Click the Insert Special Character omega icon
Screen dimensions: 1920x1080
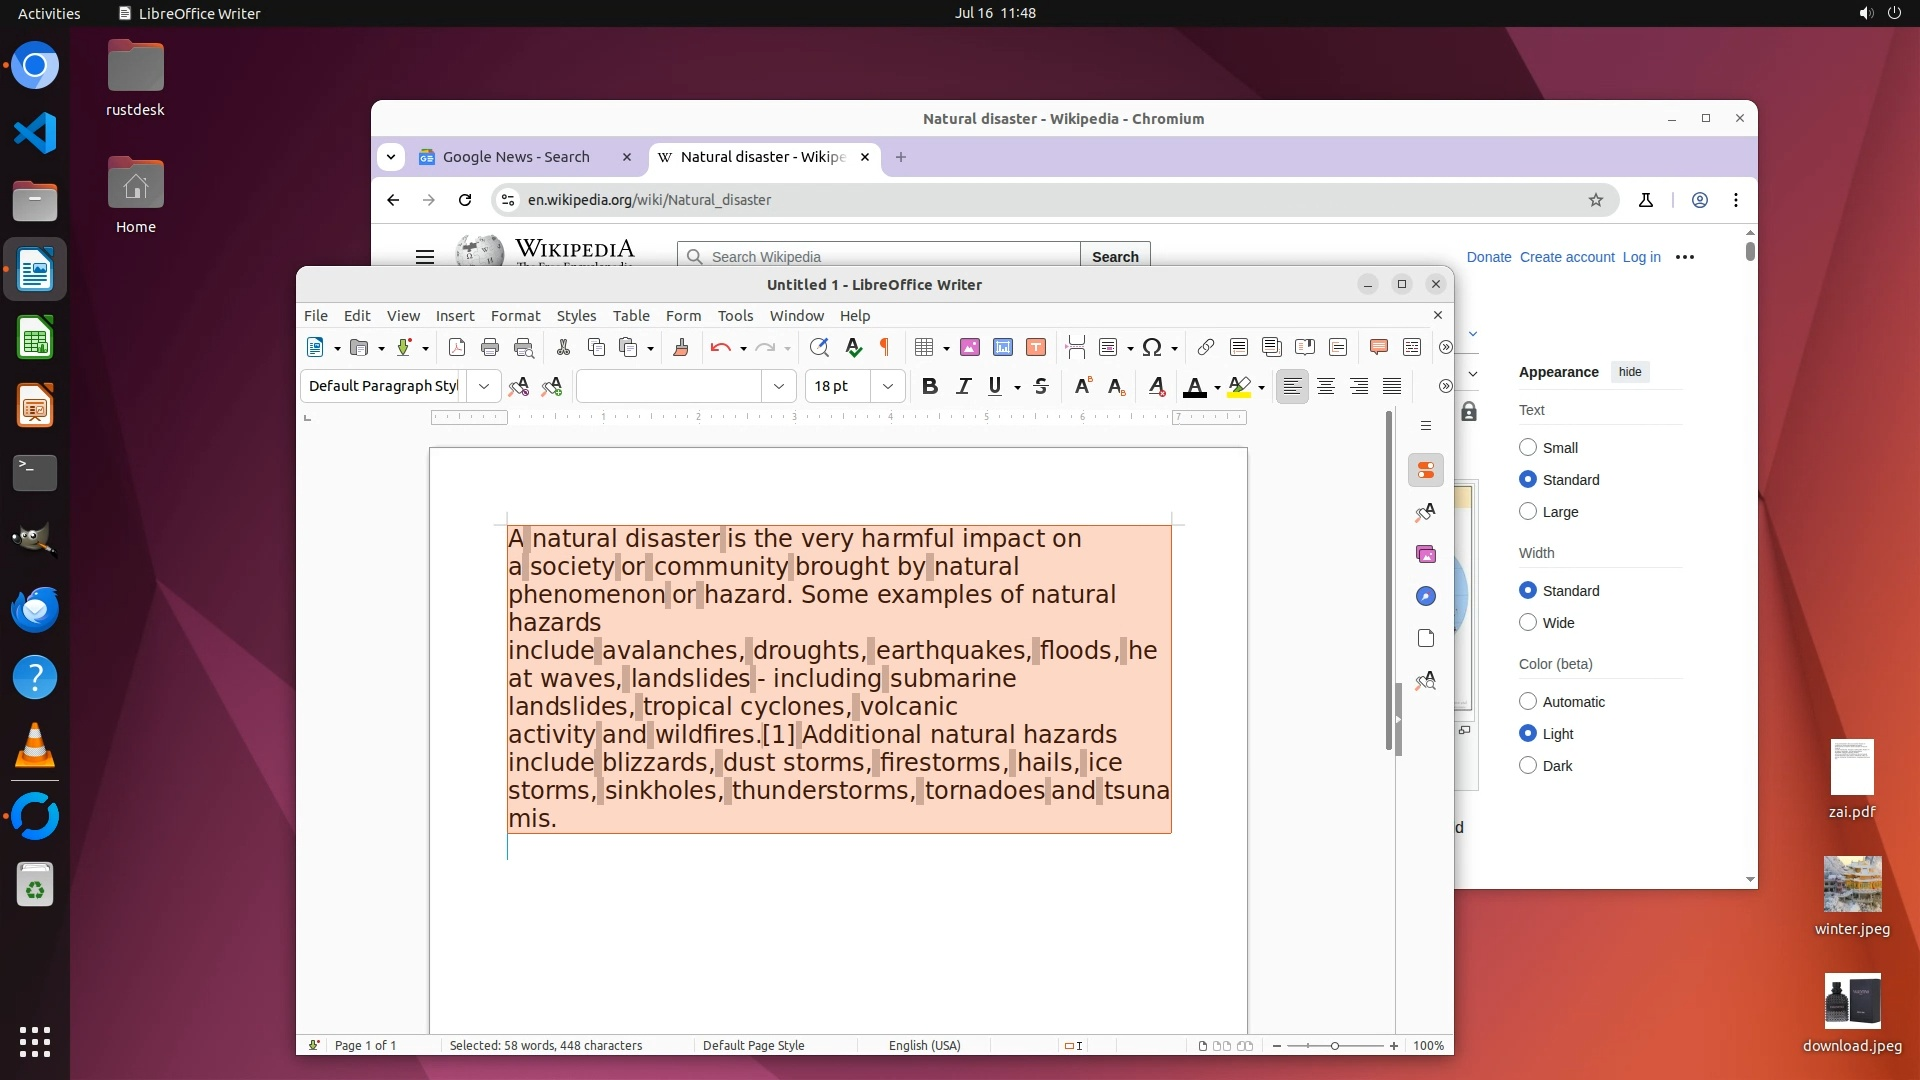click(x=1152, y=347)
